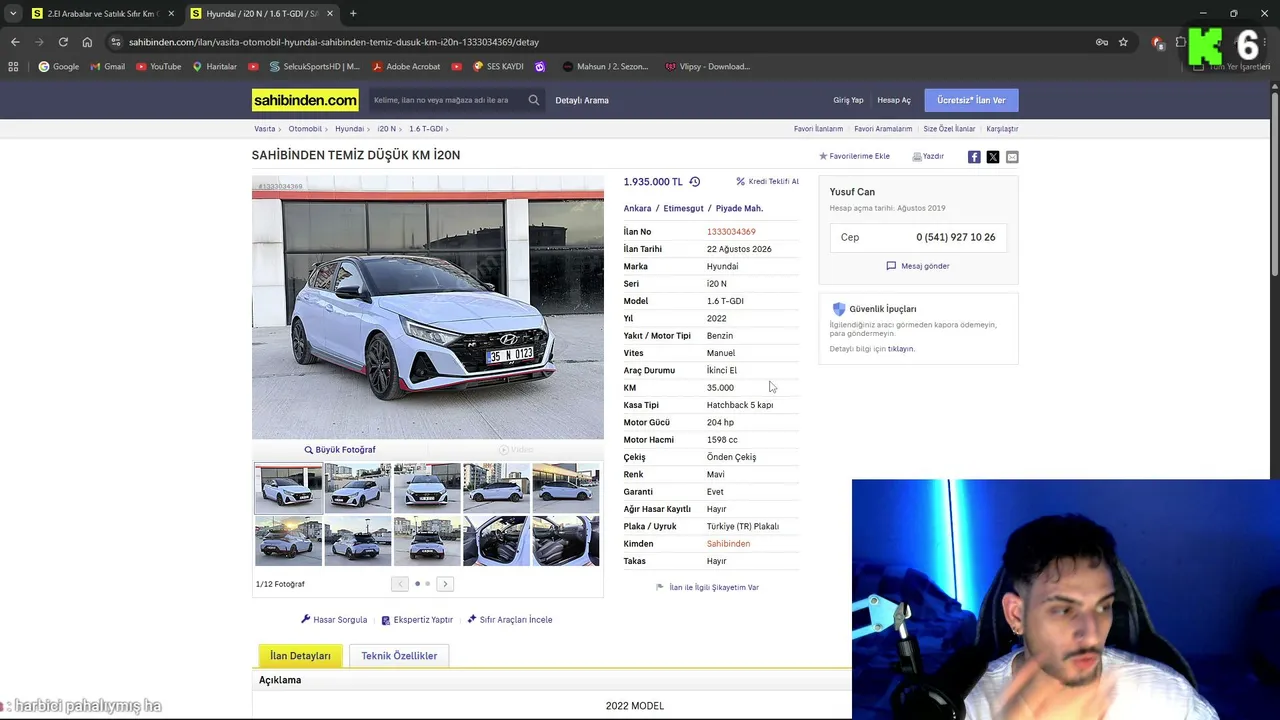Open the Mahsun J 2. Sezon bookmark
This screenshot has width=1280, height=720.
click(606, 67)
